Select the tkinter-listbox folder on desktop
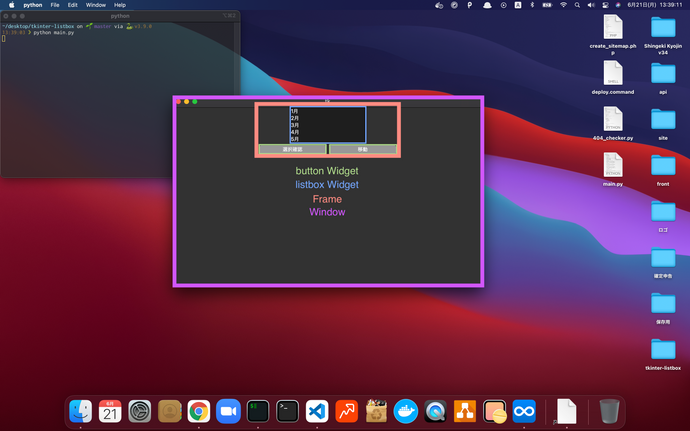The width and height of the screenshot is (690, 431). (x=663, y=352)
